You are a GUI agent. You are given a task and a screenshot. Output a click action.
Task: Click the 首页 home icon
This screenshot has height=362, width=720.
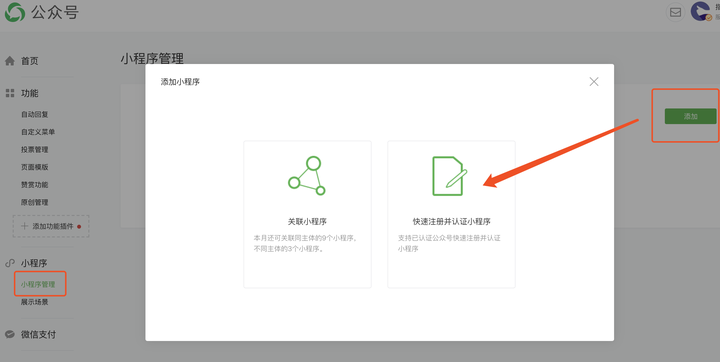pyautogui.click(x=10, y=61)
